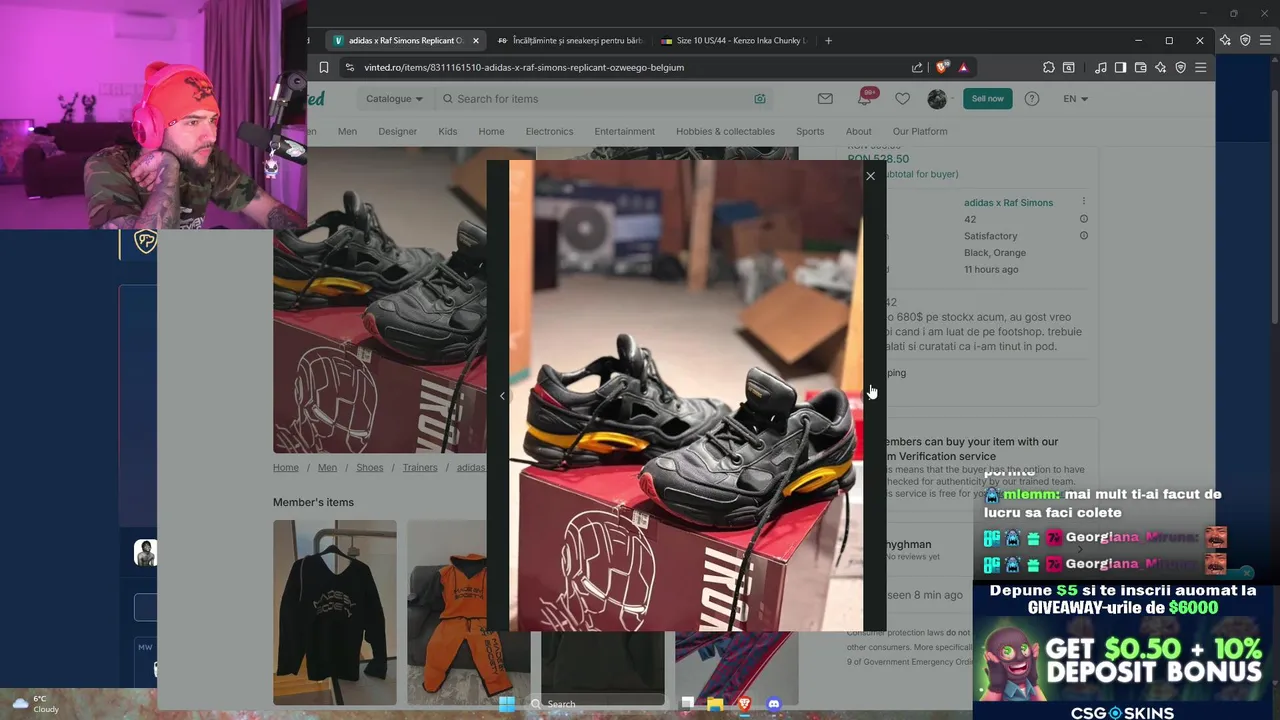Select the Sports category menu
The height and width of the screenshot is (720, 1280).
tap(810, 131)
